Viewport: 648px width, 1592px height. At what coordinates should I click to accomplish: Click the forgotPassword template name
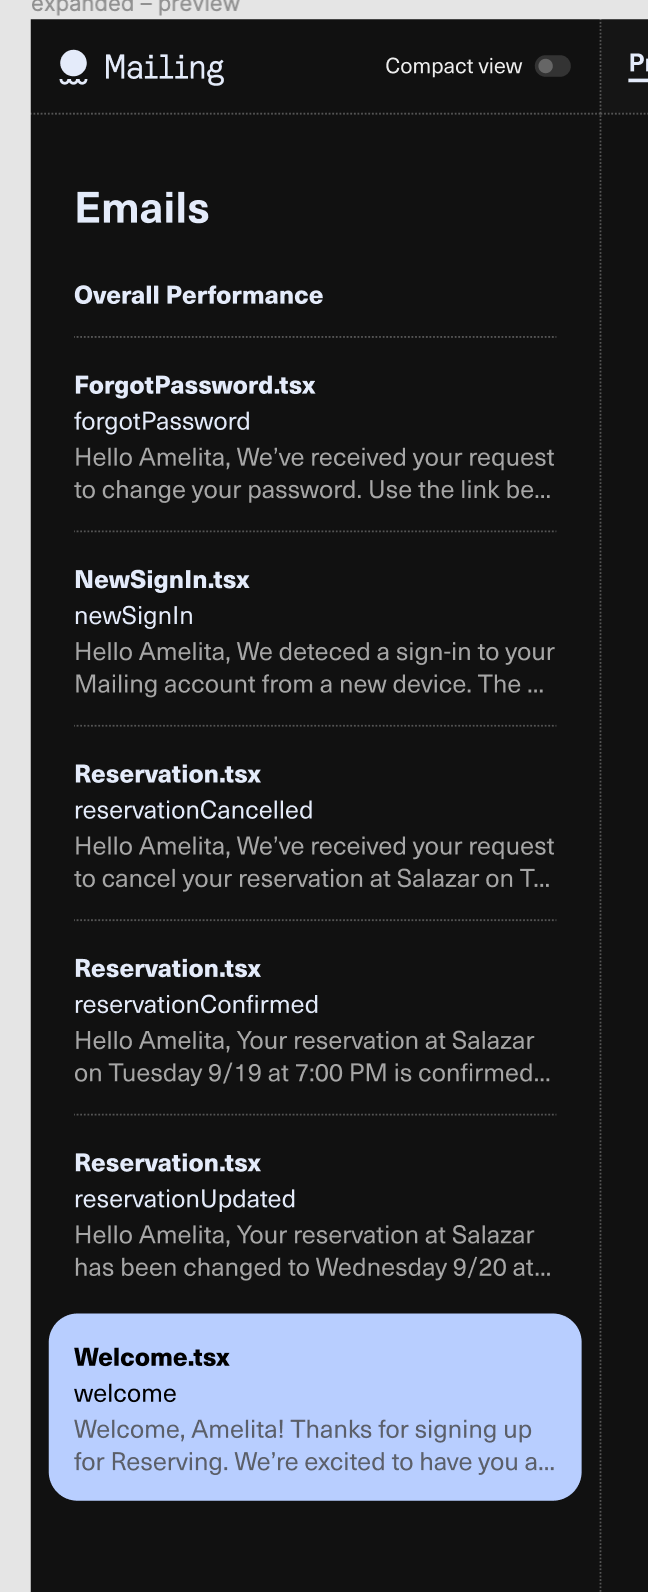pyautogui.click(x=163, y=421)
